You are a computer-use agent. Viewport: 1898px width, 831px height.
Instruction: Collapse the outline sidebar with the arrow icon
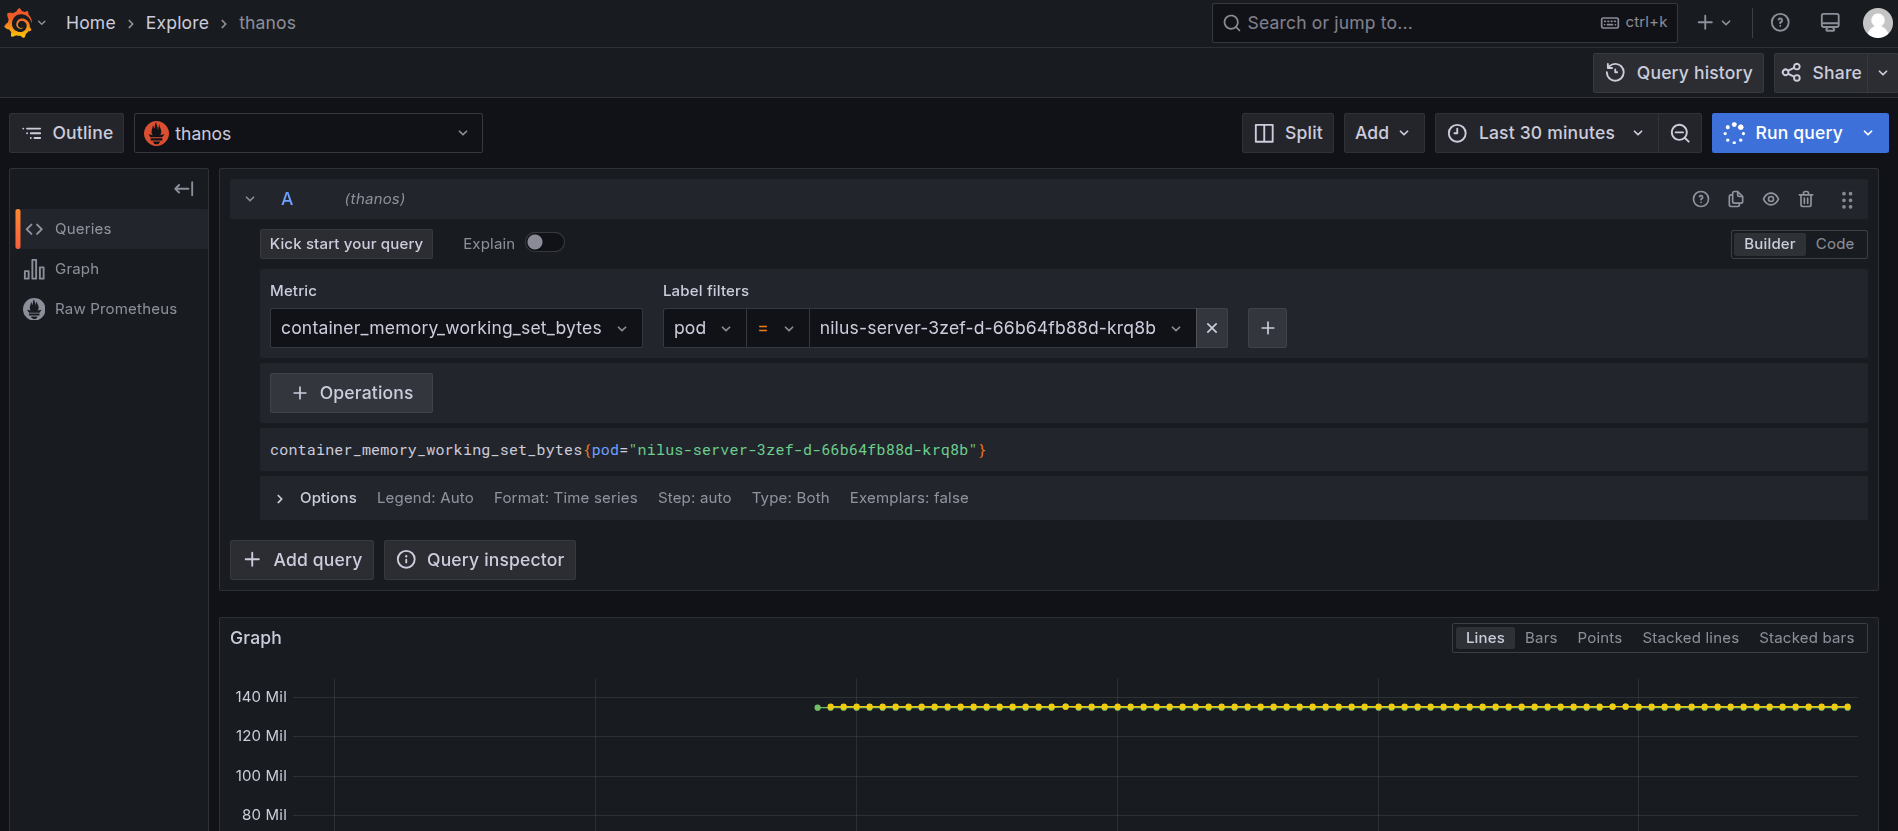click(184, 189)
